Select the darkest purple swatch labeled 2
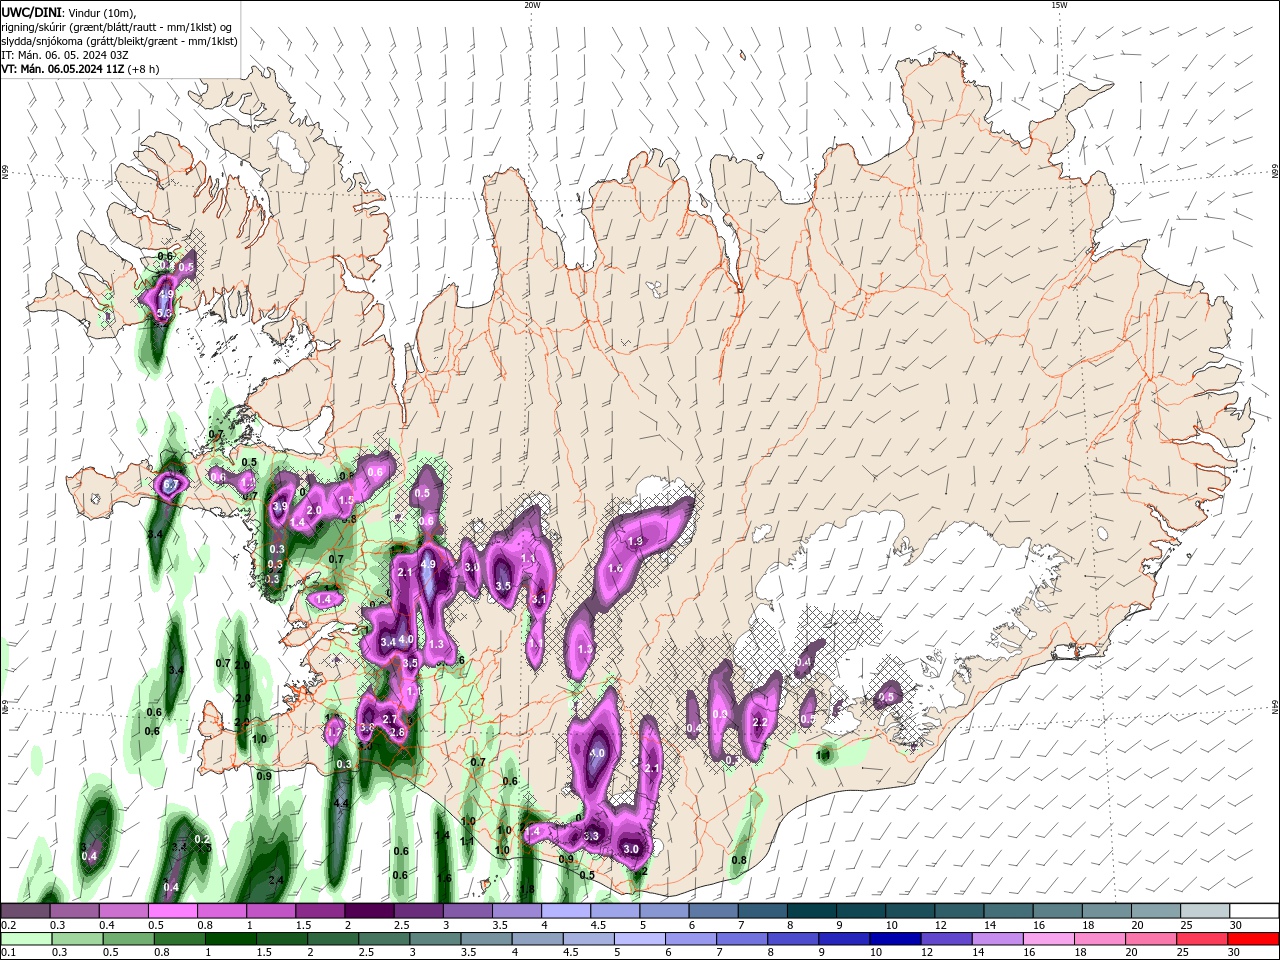 (x=369, y=911)
